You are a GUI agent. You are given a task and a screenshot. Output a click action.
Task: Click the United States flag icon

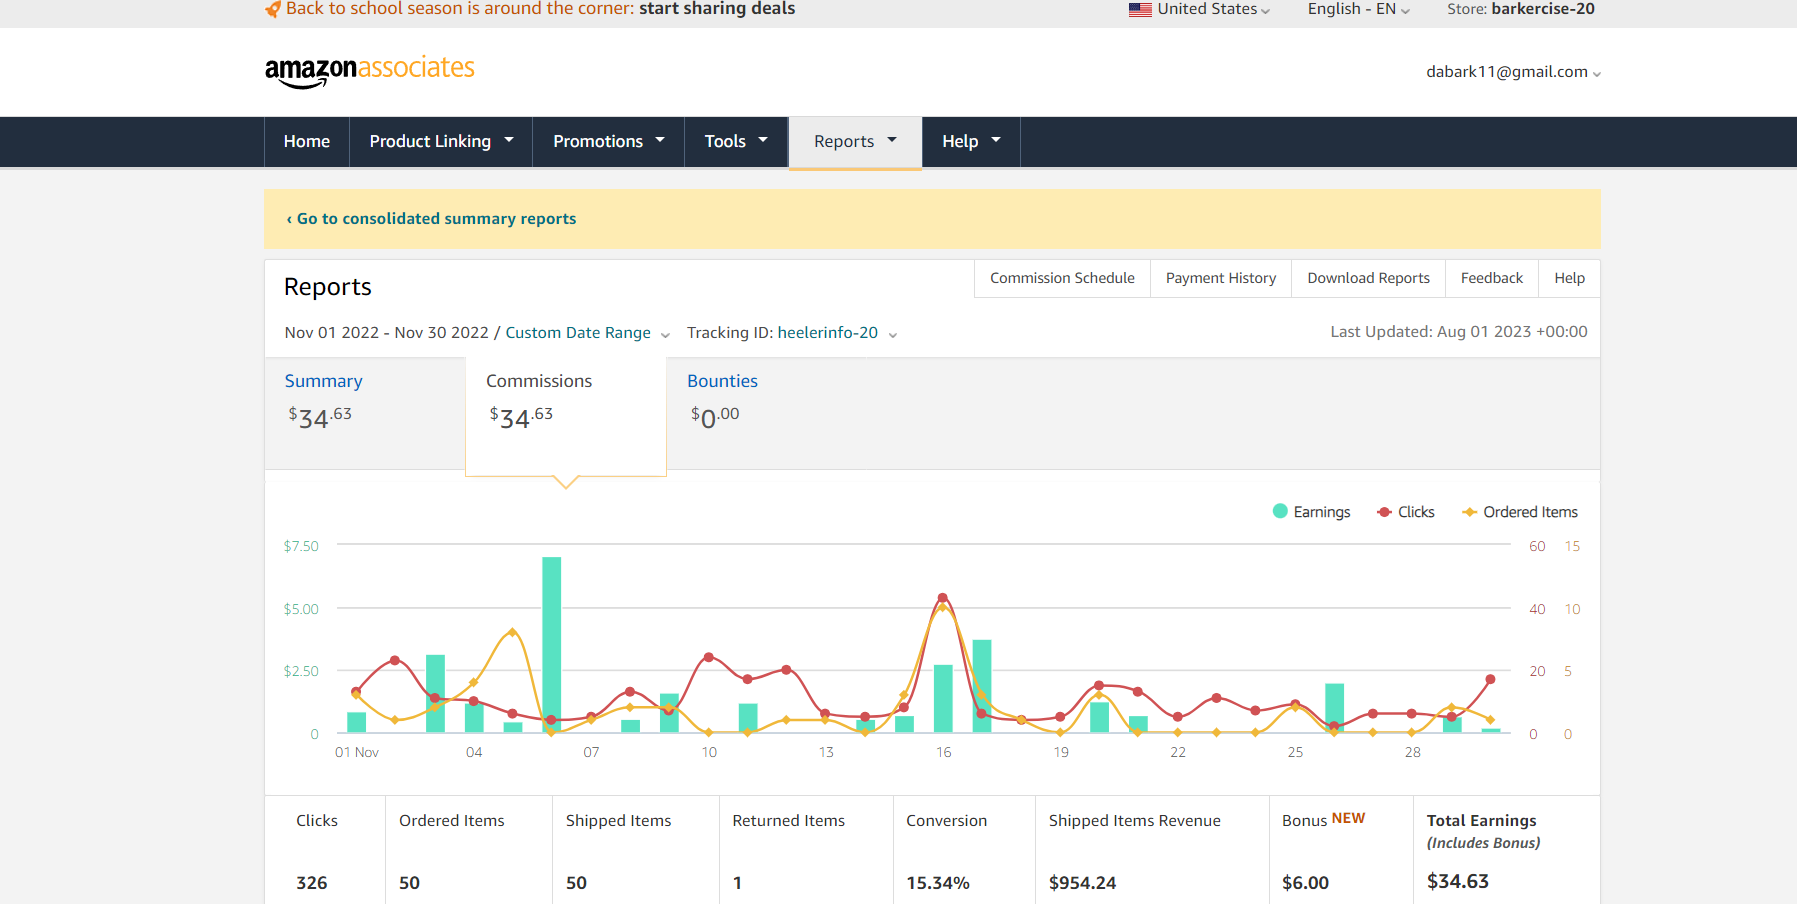click(x=1140, y=10)
